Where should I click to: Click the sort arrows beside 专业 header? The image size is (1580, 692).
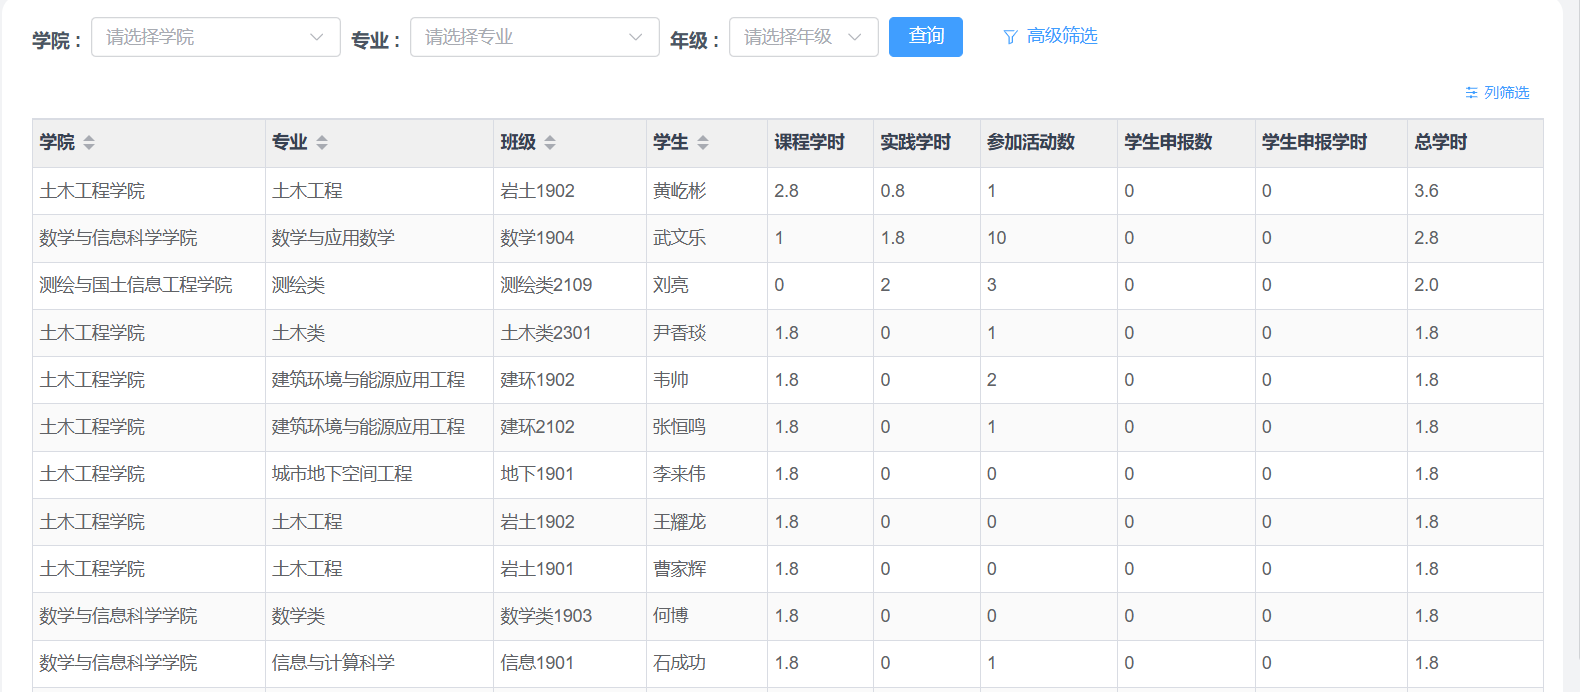(x=322, y=143)
